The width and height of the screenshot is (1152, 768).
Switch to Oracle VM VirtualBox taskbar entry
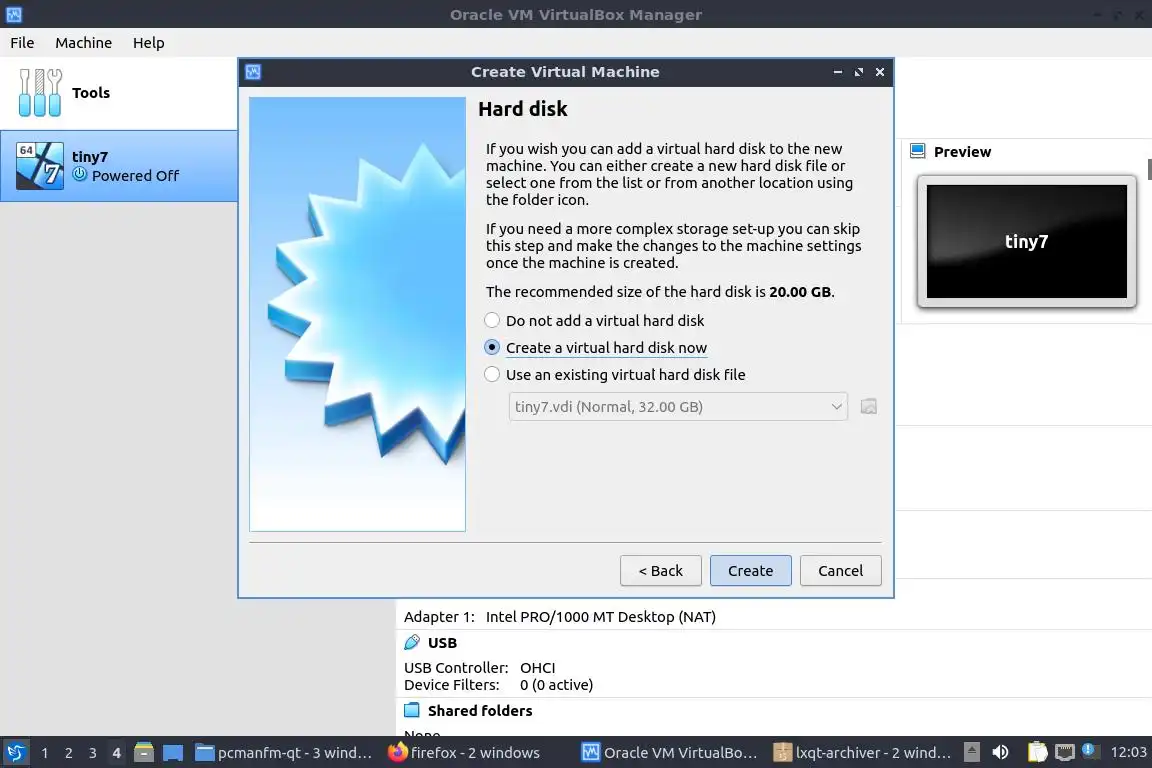[x=670, y=753]
